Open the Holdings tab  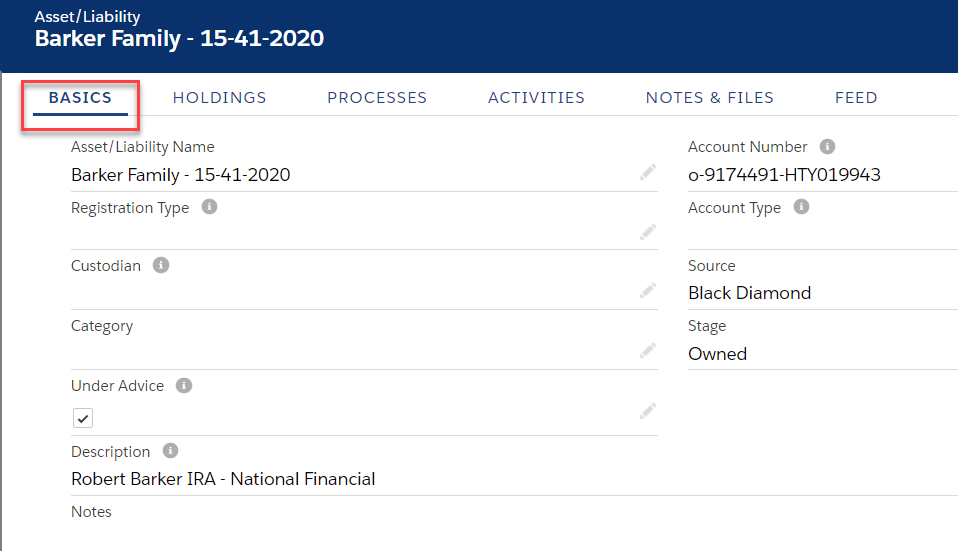coord(219,98)
